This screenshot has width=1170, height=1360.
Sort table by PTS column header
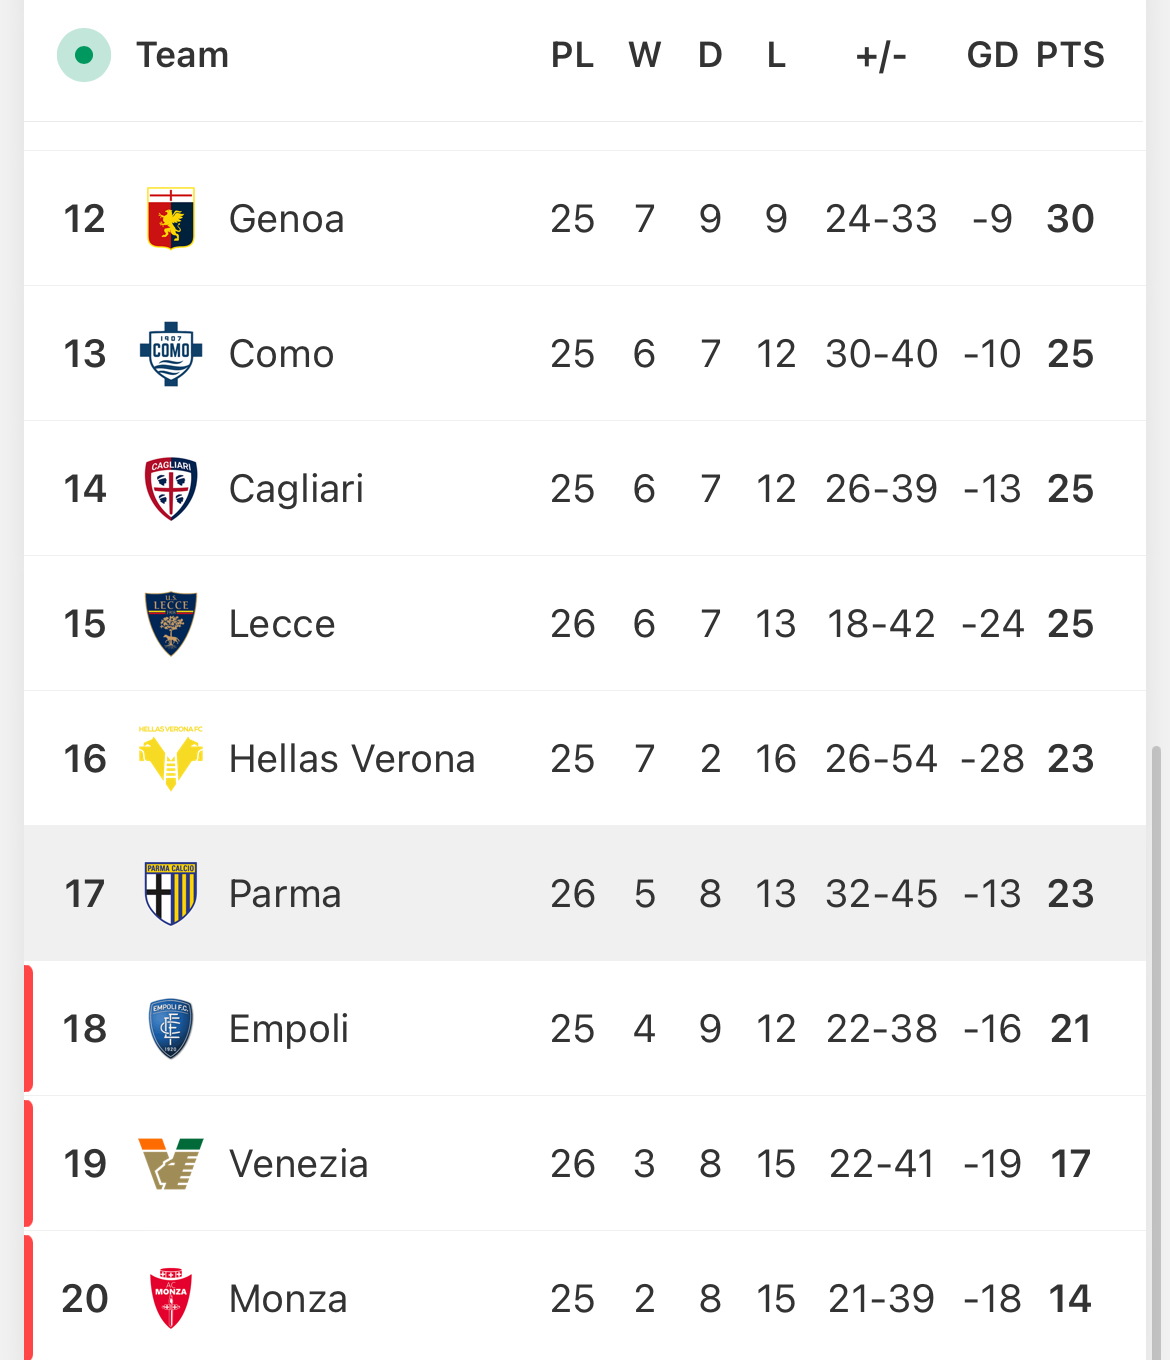[1070, 55]
